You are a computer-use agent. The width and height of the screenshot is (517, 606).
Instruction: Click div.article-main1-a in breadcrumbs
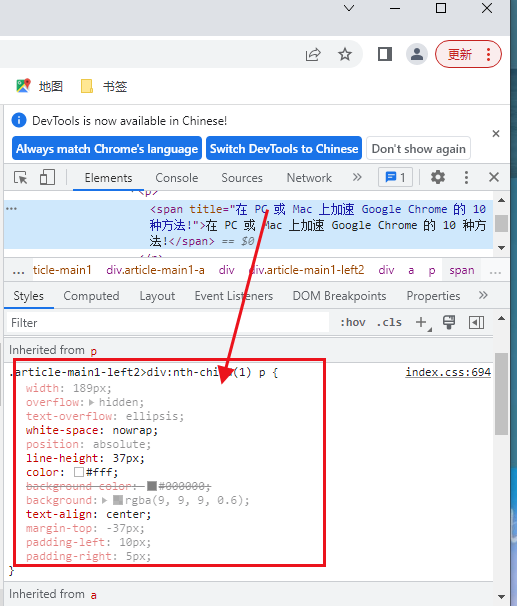click(x=155, y=270)
